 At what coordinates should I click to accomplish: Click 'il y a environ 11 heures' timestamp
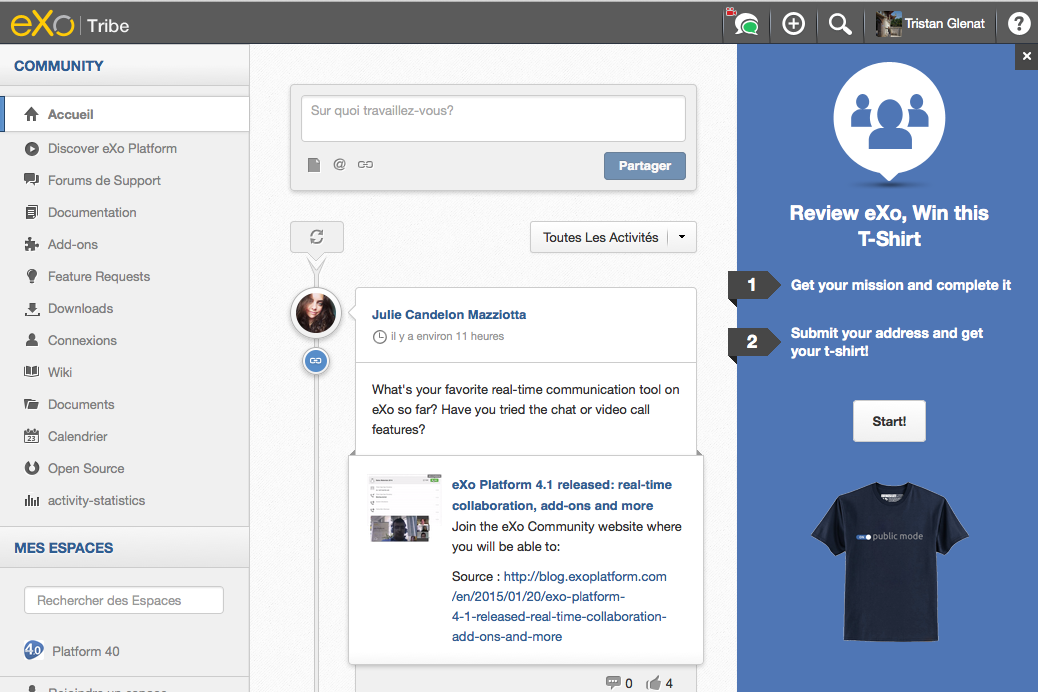pyautogui.click(x=447, y=336)
